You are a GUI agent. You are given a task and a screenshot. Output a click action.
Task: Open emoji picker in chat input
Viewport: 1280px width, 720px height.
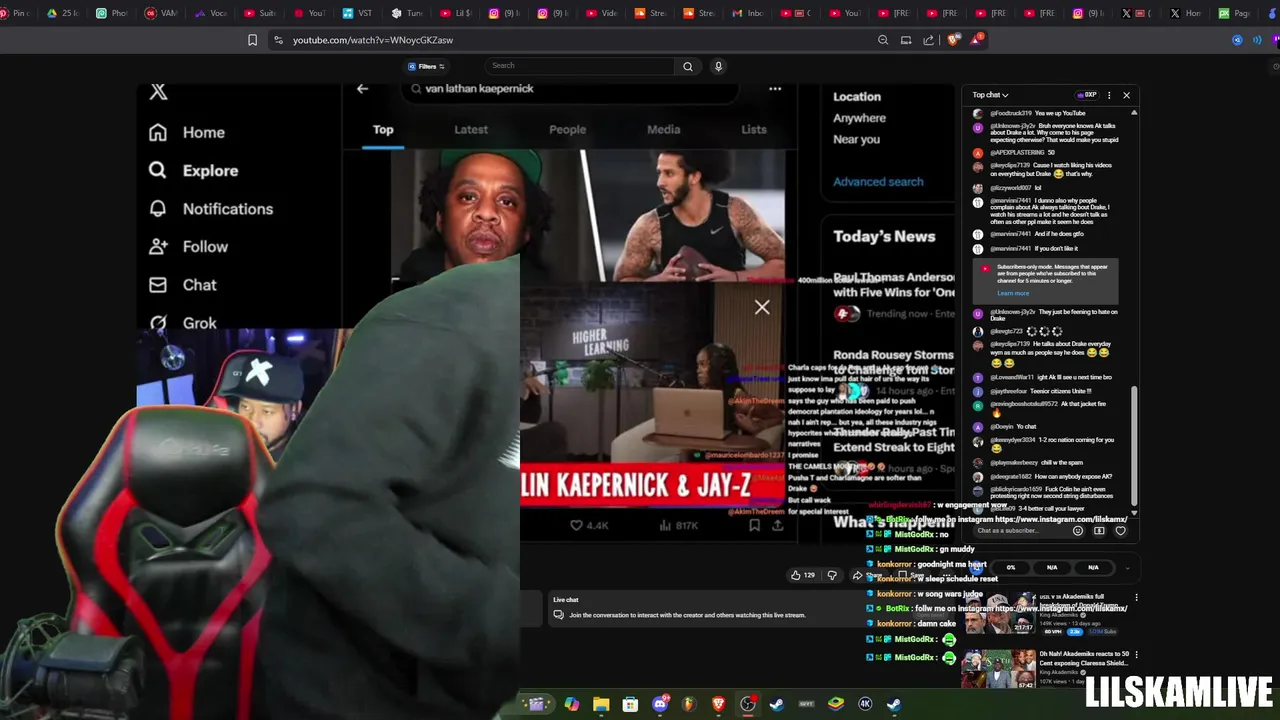pos(1077,531)
